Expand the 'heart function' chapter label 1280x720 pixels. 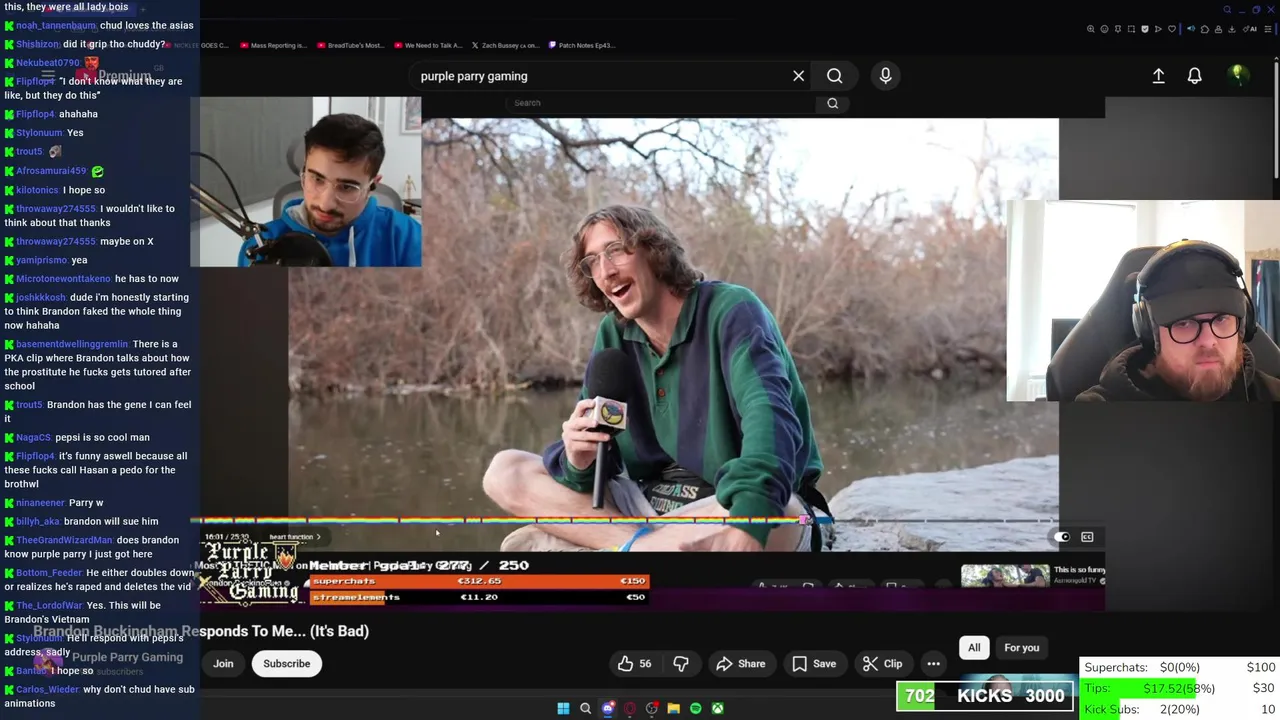(x=295, y=537)
